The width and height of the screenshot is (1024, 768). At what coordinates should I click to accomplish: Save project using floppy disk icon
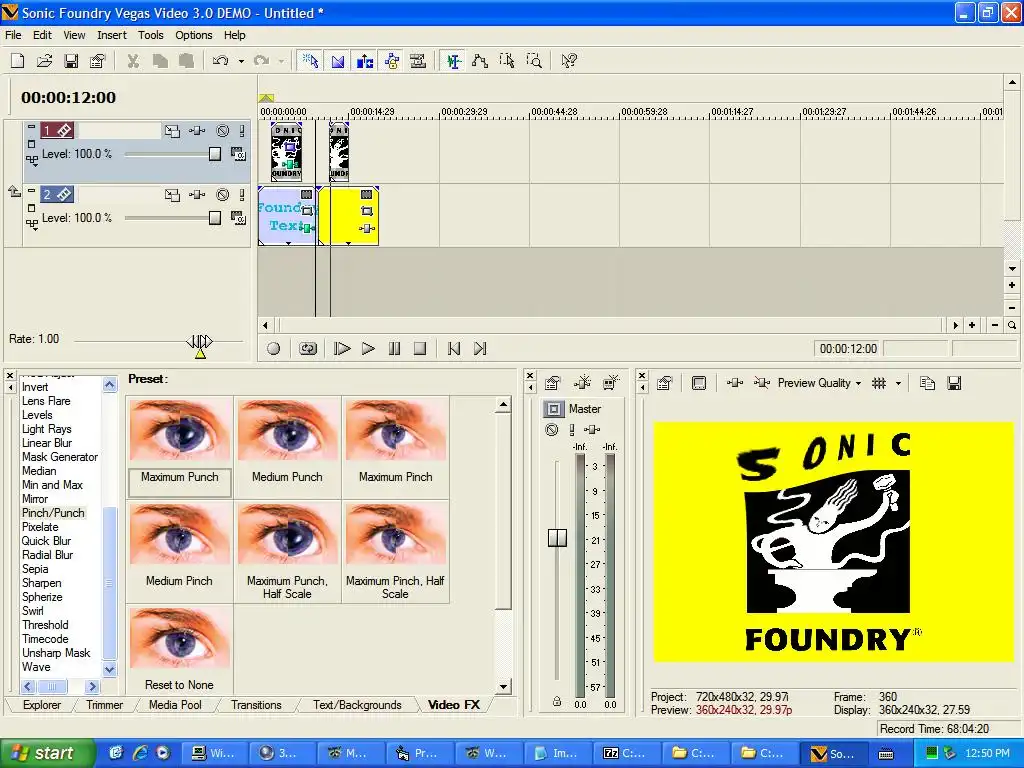(71, 61)
